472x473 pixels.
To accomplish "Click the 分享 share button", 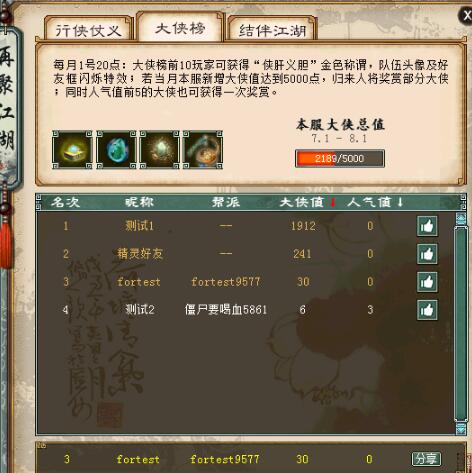I will point(426,459).
